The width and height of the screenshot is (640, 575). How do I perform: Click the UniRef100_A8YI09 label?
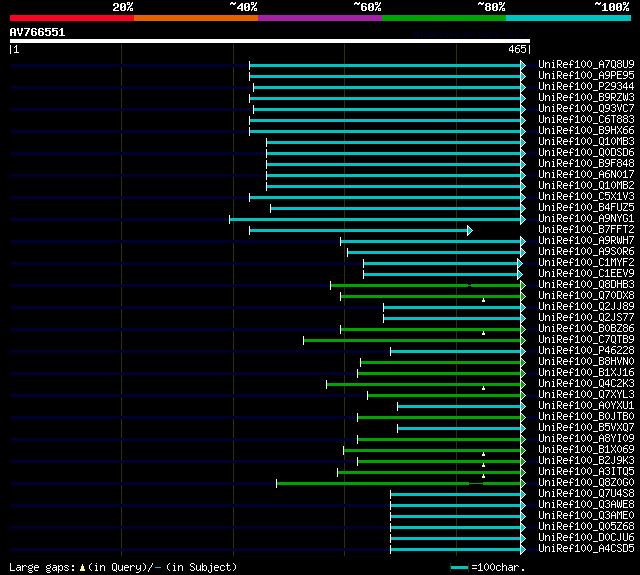point(586,439)
